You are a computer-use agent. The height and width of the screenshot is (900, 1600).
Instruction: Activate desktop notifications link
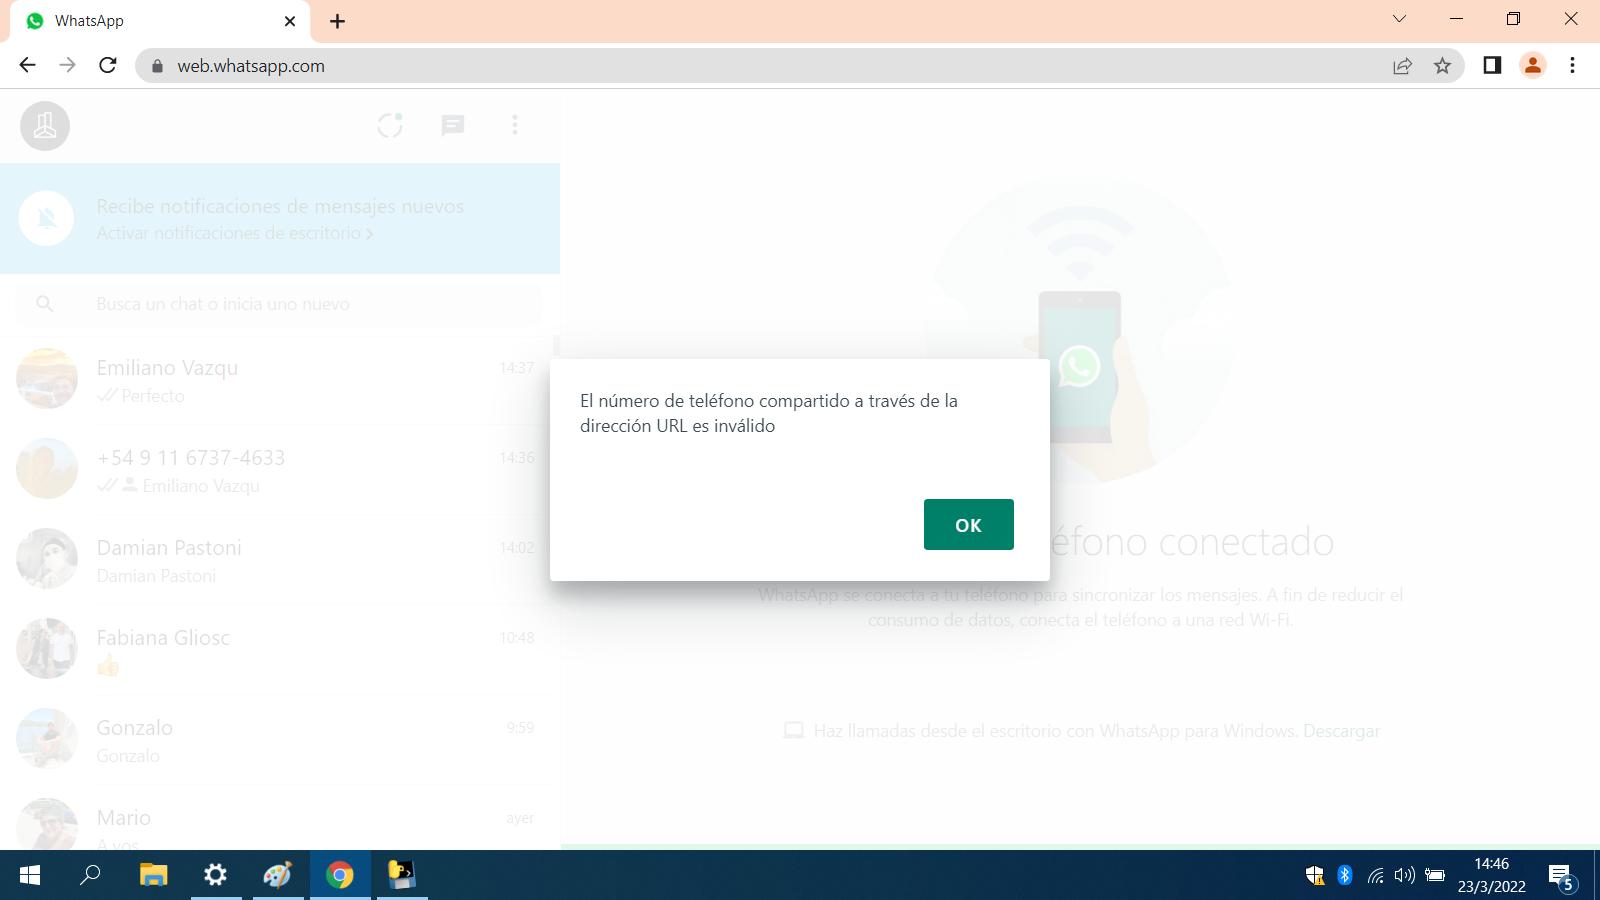click(235, 233)
